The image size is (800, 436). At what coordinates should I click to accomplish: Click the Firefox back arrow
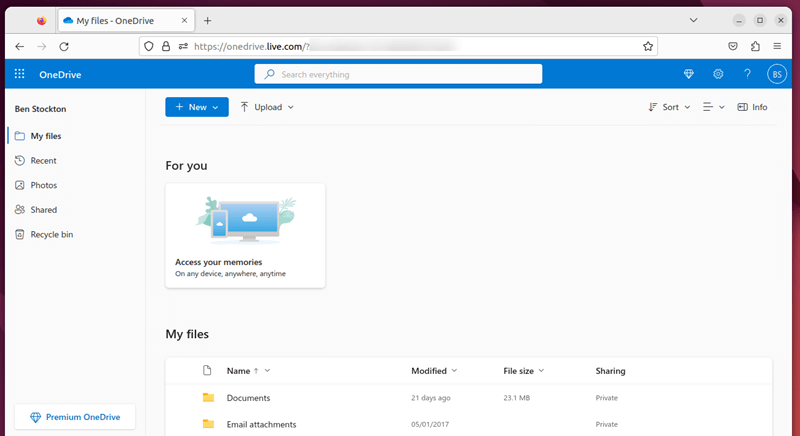[x=19, y=46]
